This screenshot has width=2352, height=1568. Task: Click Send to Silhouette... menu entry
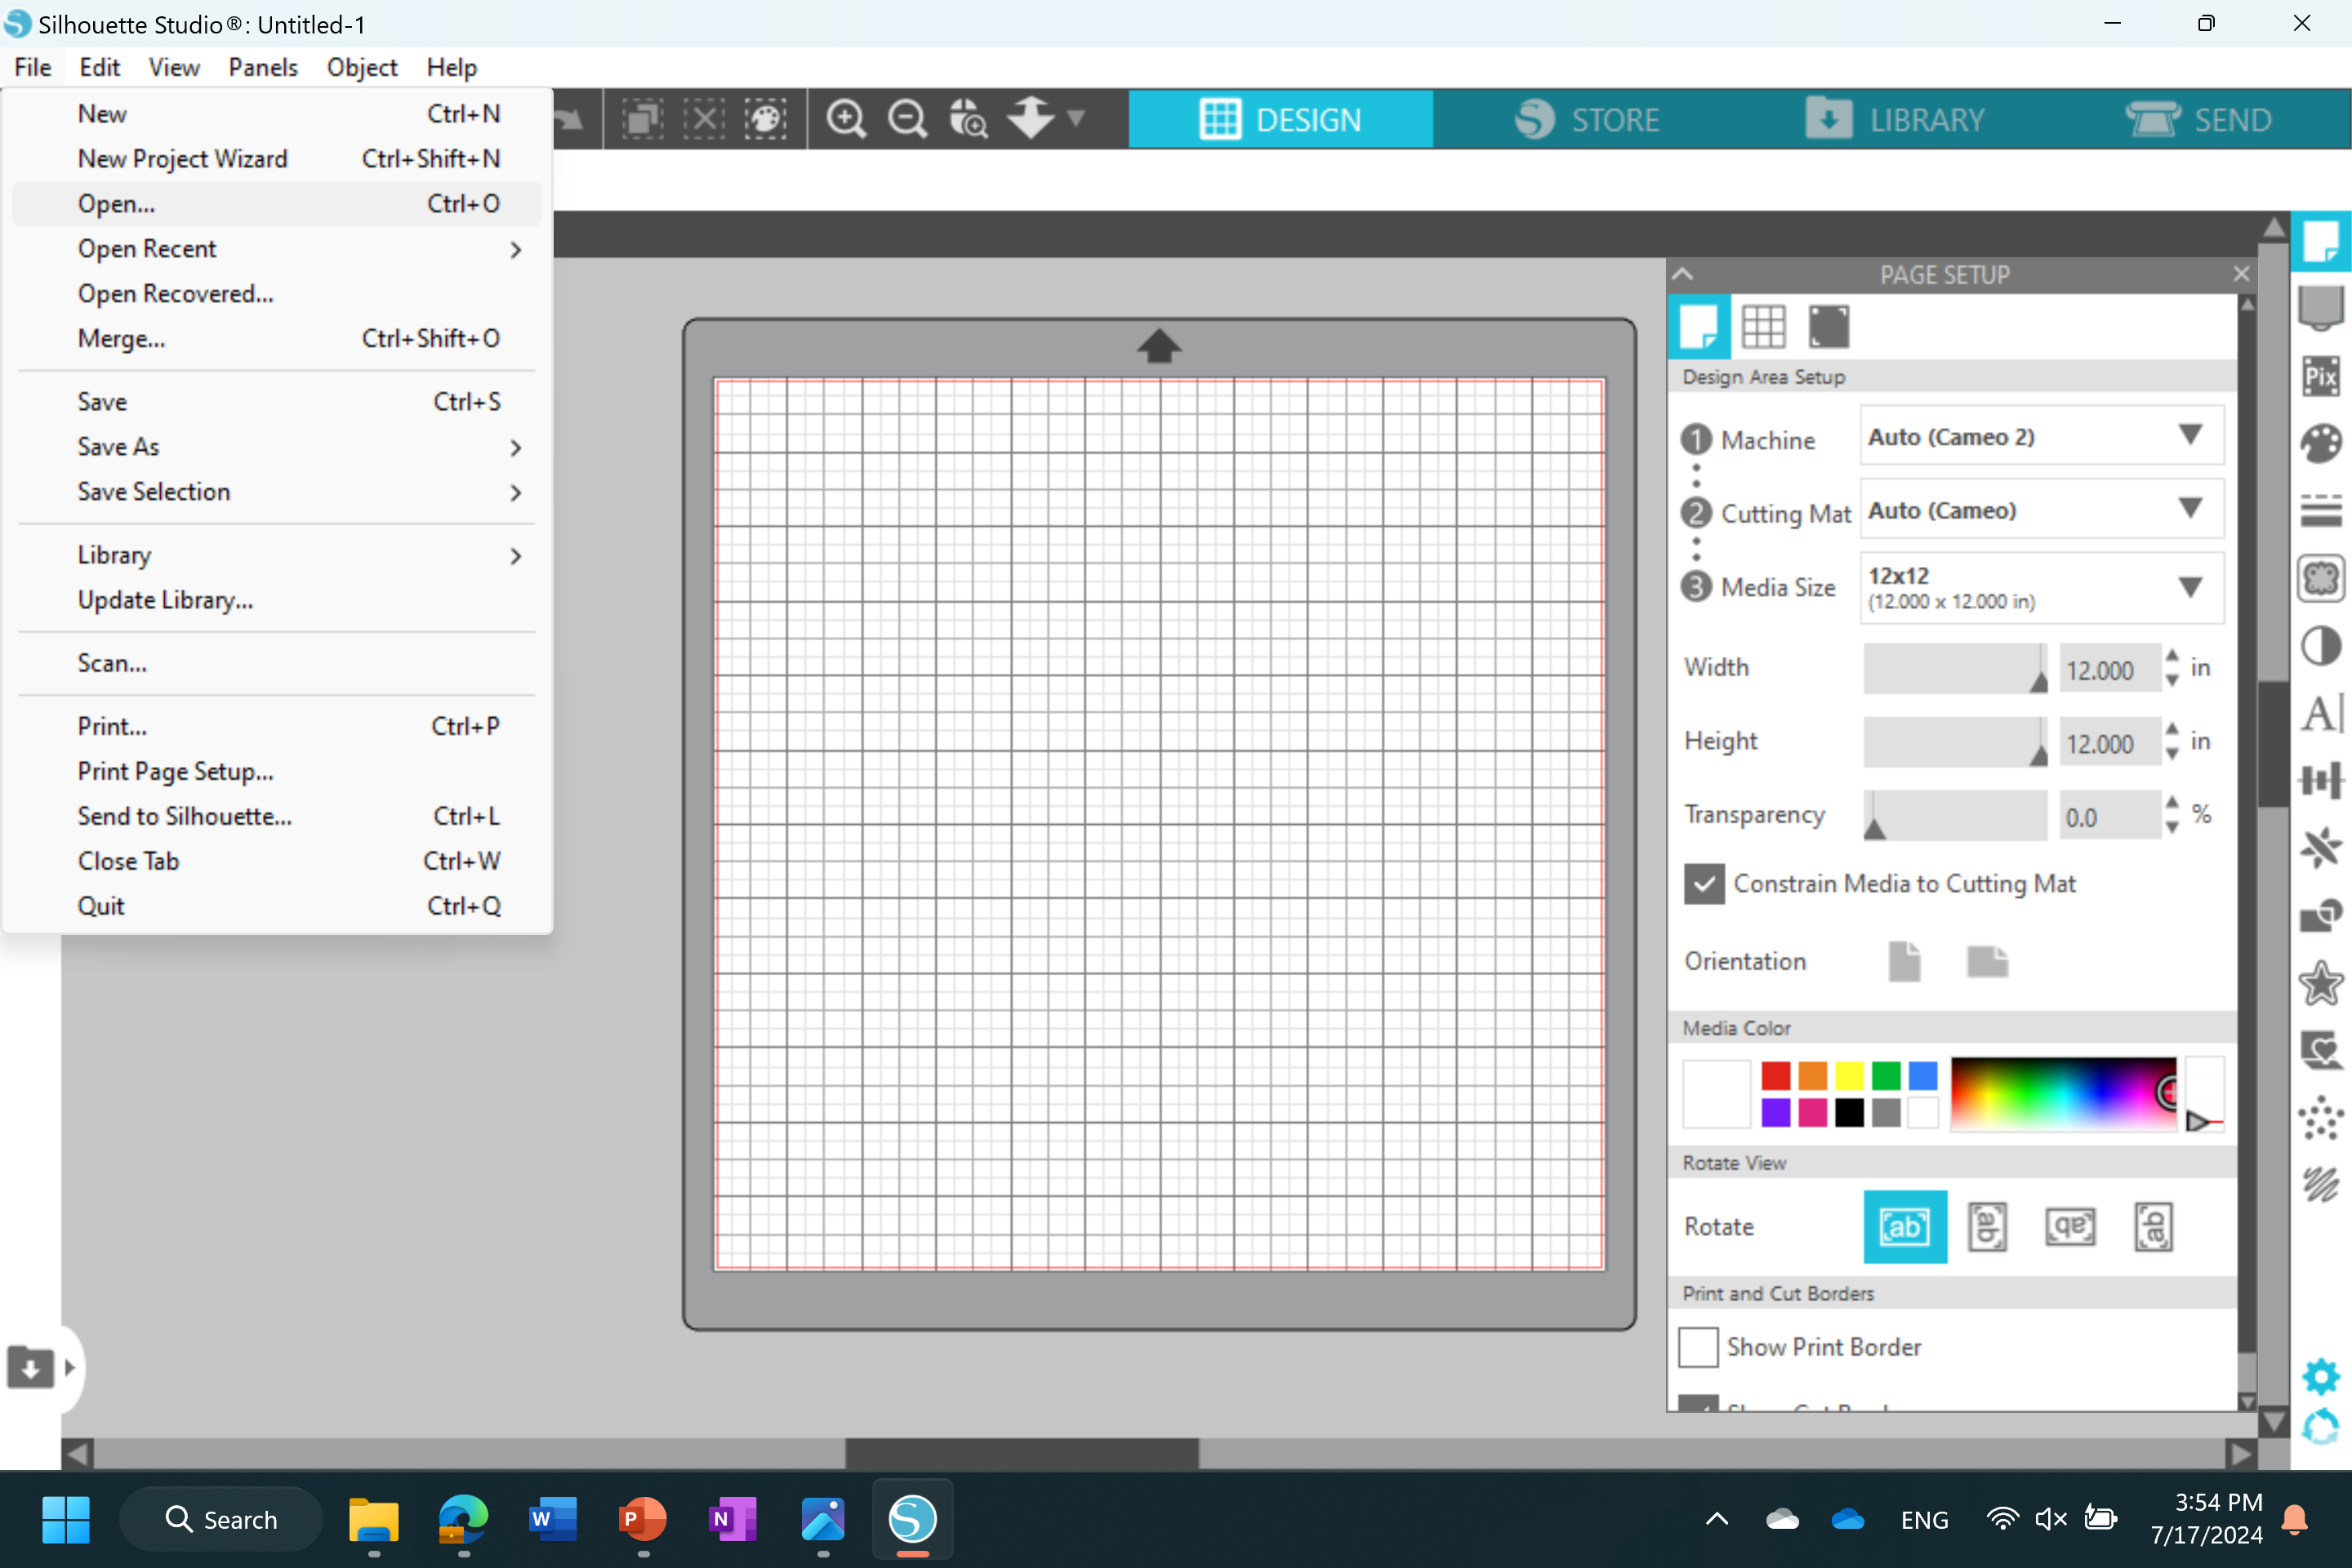pos(277,817)
